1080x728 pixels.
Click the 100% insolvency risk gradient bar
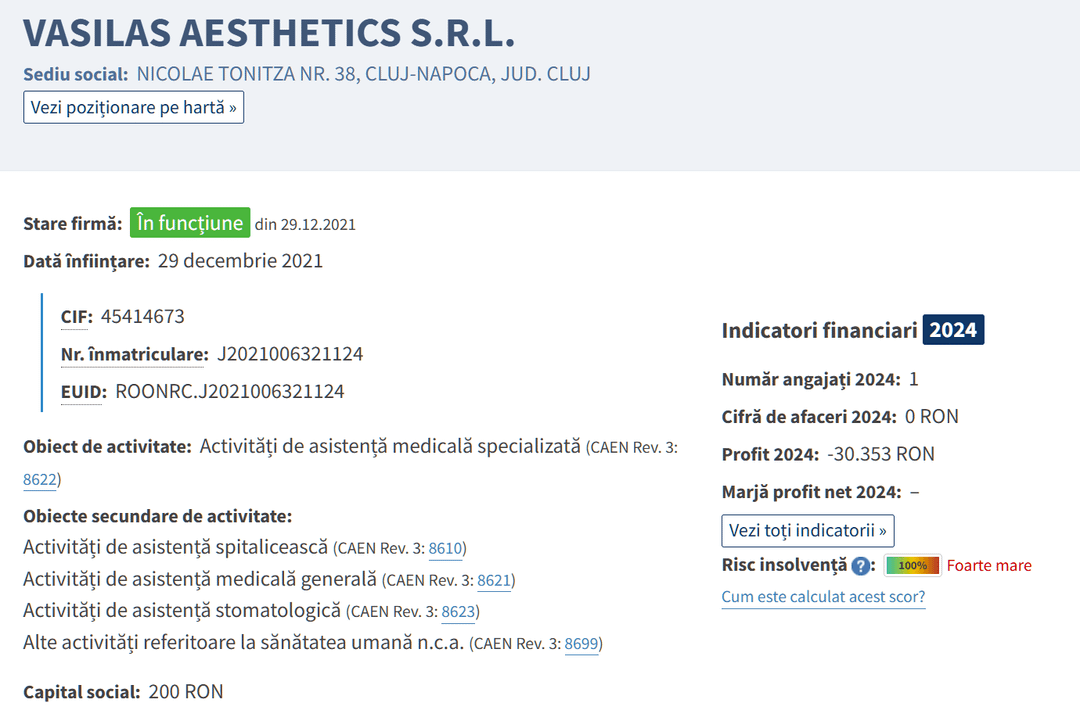pyautogui.click(x=912, y=566)
